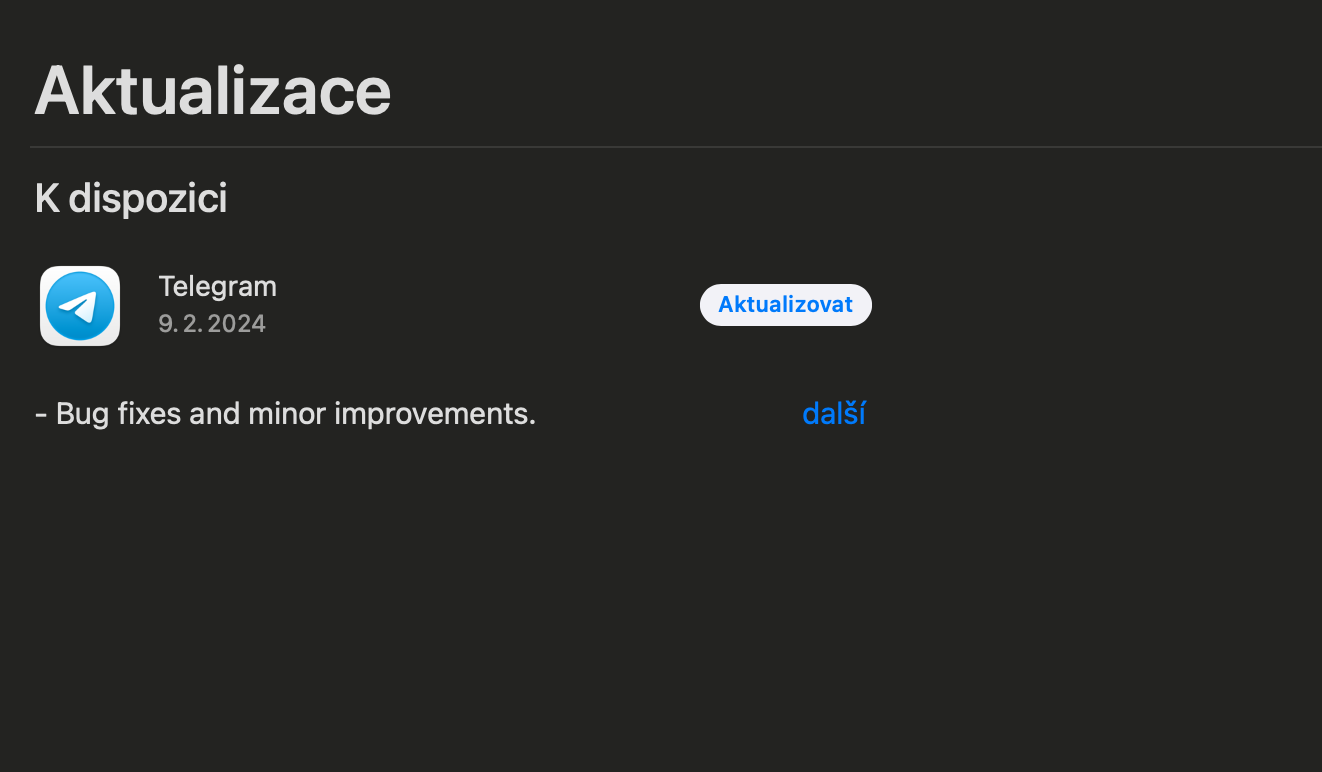Open Telegram via its paper plane logo
Screen dimensions: 1322x772
80,305
